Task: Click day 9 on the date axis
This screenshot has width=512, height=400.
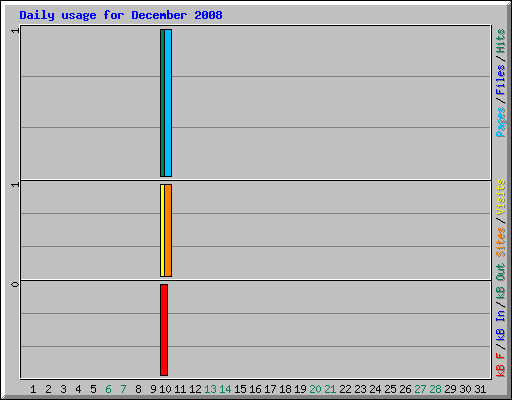Action: (153, 389)
